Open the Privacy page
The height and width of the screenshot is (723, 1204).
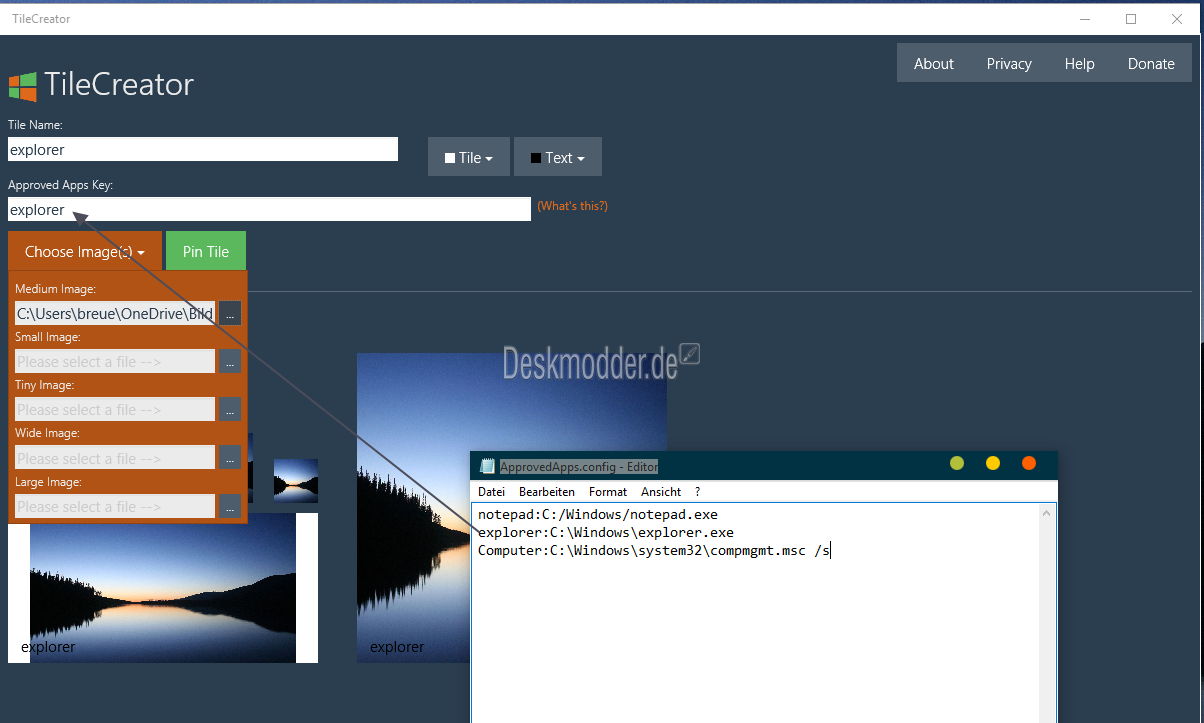tap(1009, 63)
